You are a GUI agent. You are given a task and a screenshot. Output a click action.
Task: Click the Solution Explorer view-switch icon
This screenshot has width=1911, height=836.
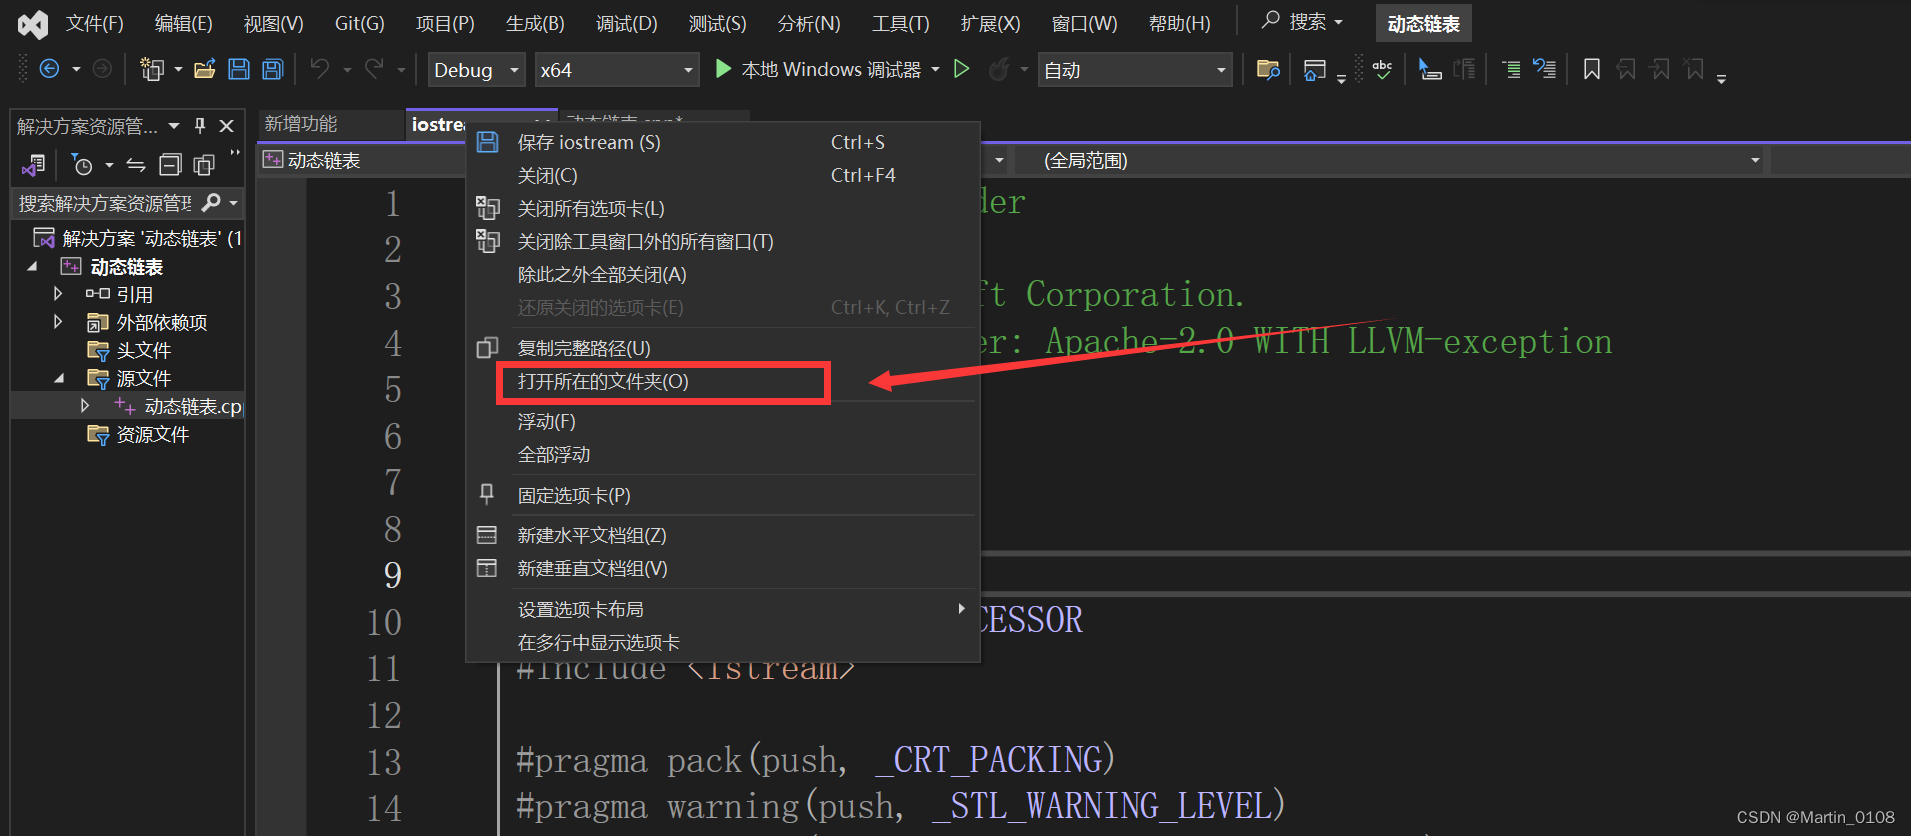[34, 164]
